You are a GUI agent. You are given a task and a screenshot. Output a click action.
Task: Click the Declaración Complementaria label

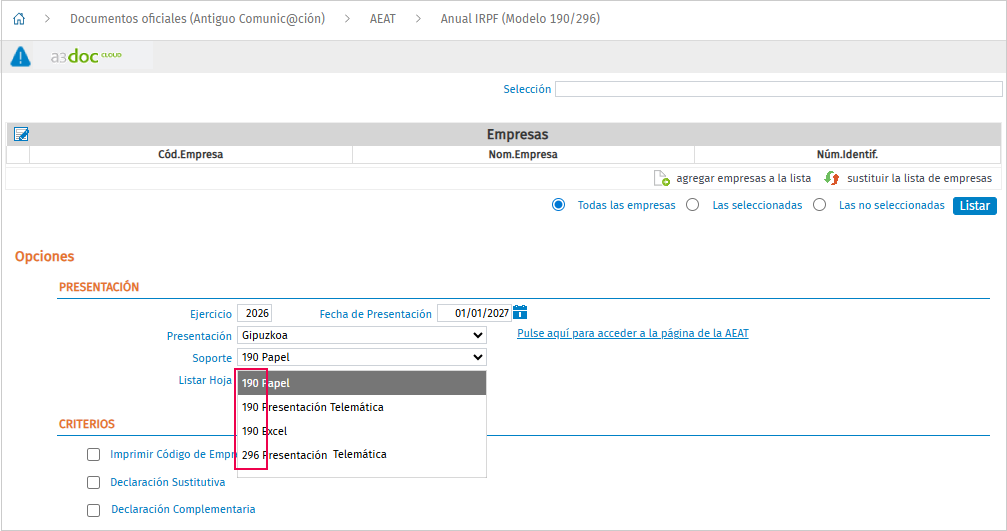point(183,509)
